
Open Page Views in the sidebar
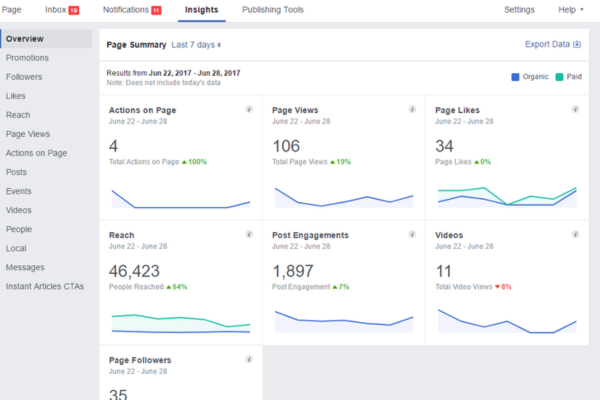pos(28,134)
